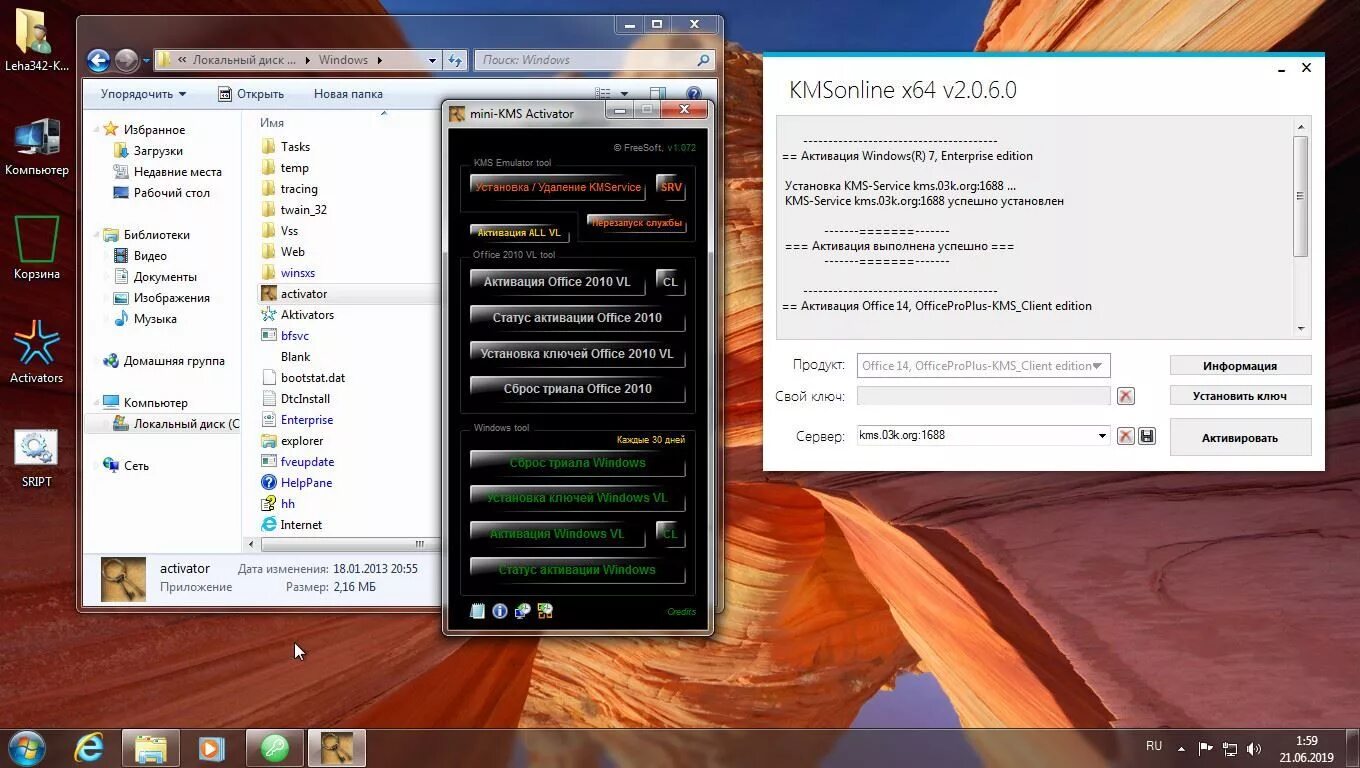This screenshot has height=768, width=1360.
Task: Open the Упорядочить menu in Explorer
Action: [143, 94]
